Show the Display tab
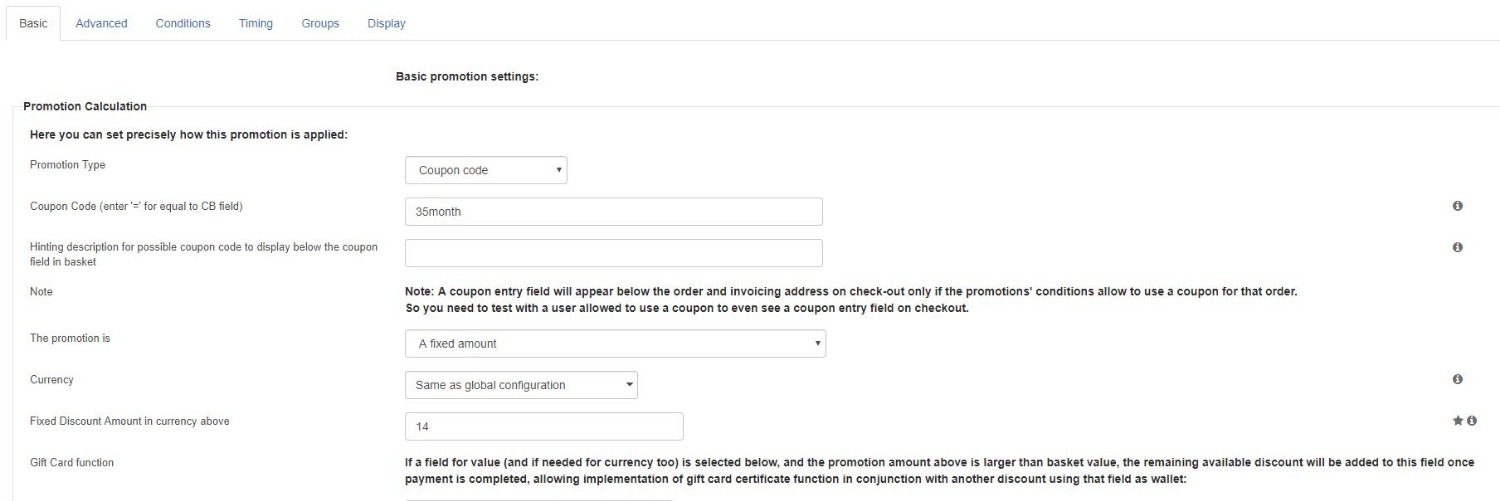The width and height of the screenshot is (1500, 501). point(386,24)
